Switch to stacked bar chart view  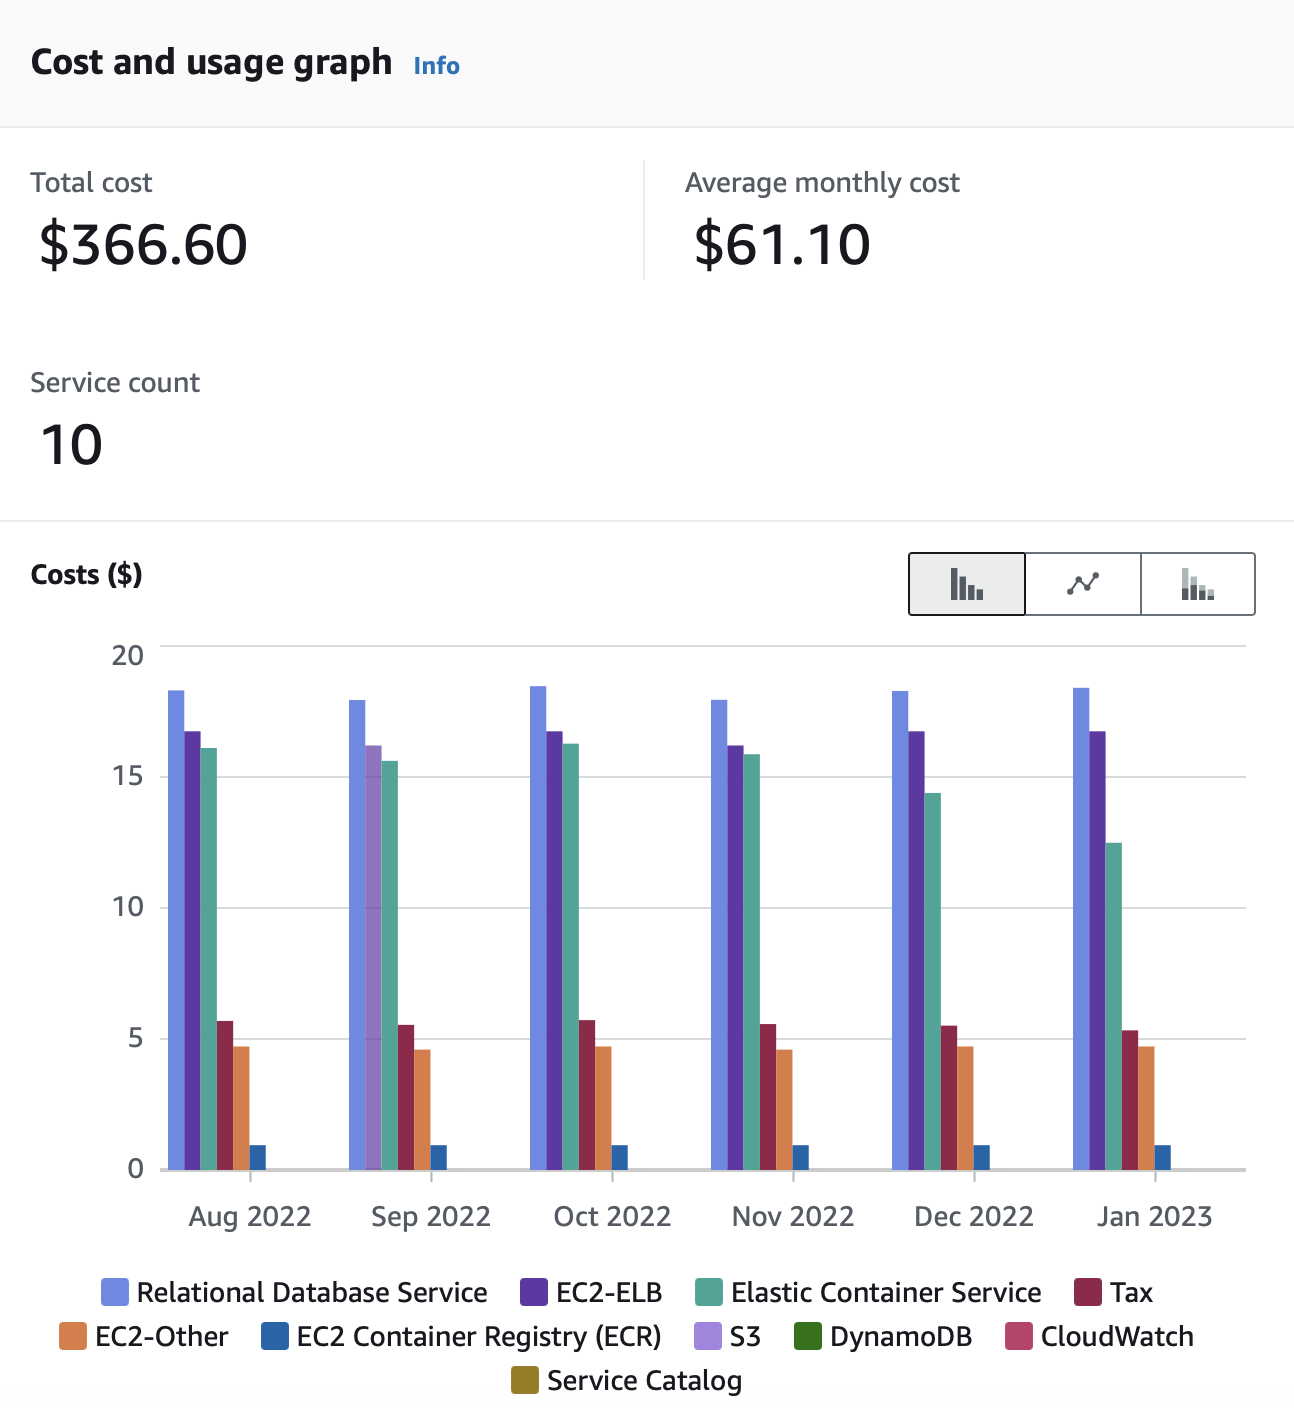1197,584
